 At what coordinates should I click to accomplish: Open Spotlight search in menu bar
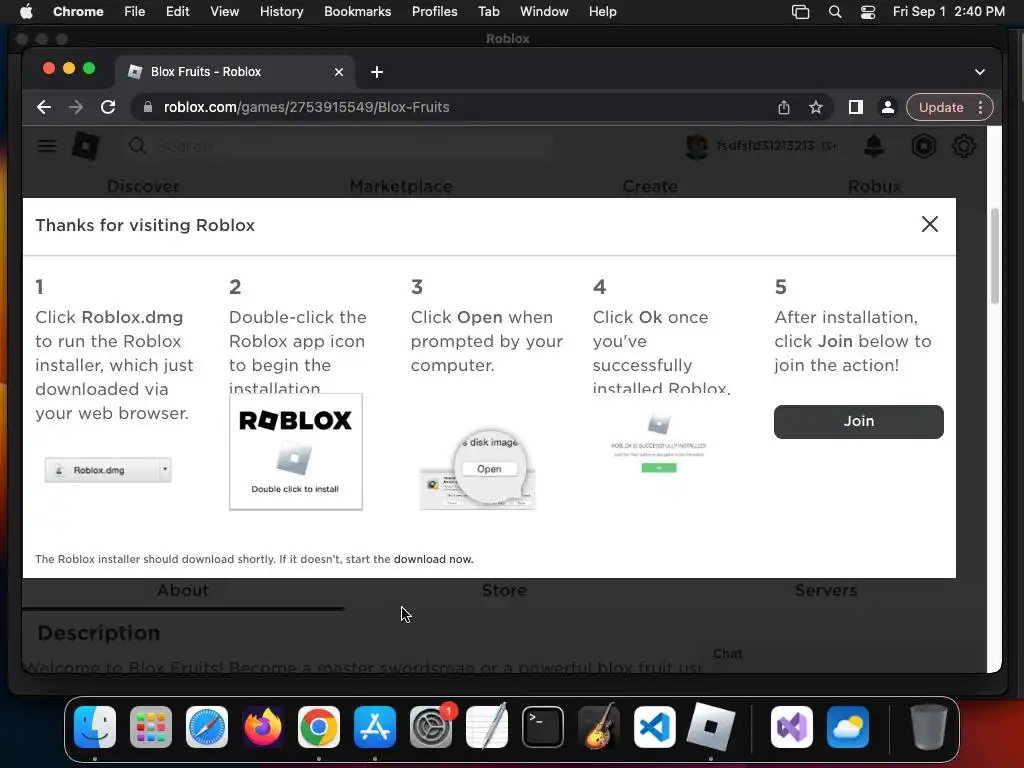pyautogui.click(x=835, y=11)
